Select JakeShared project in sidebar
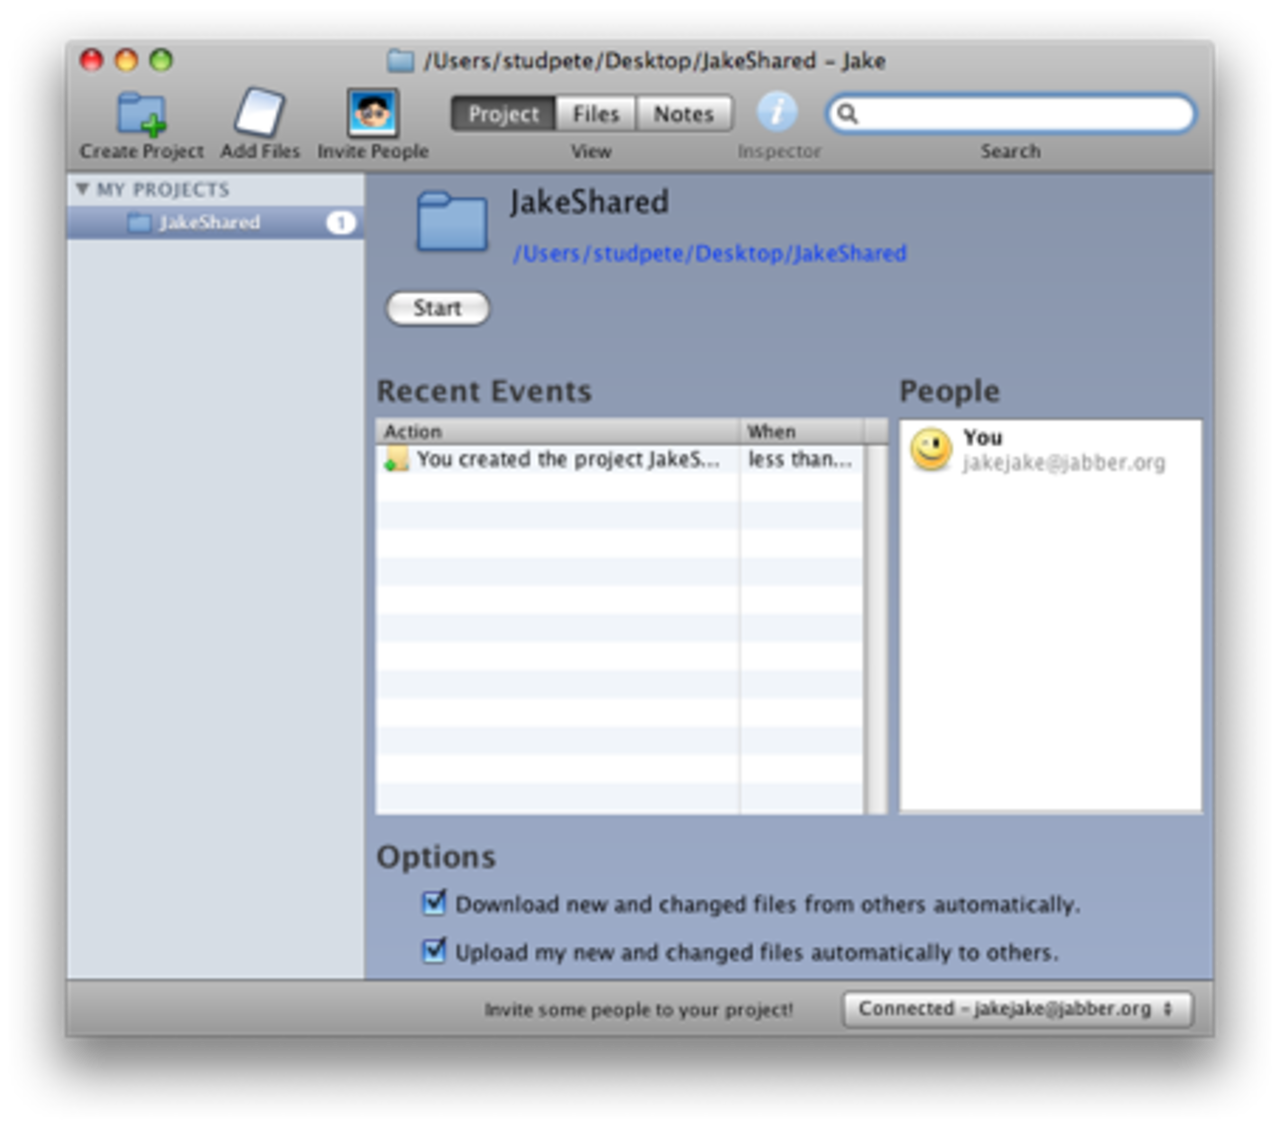Image resolution: width=1280 pixels, height=1128 pixels. [x=208, y=222]
